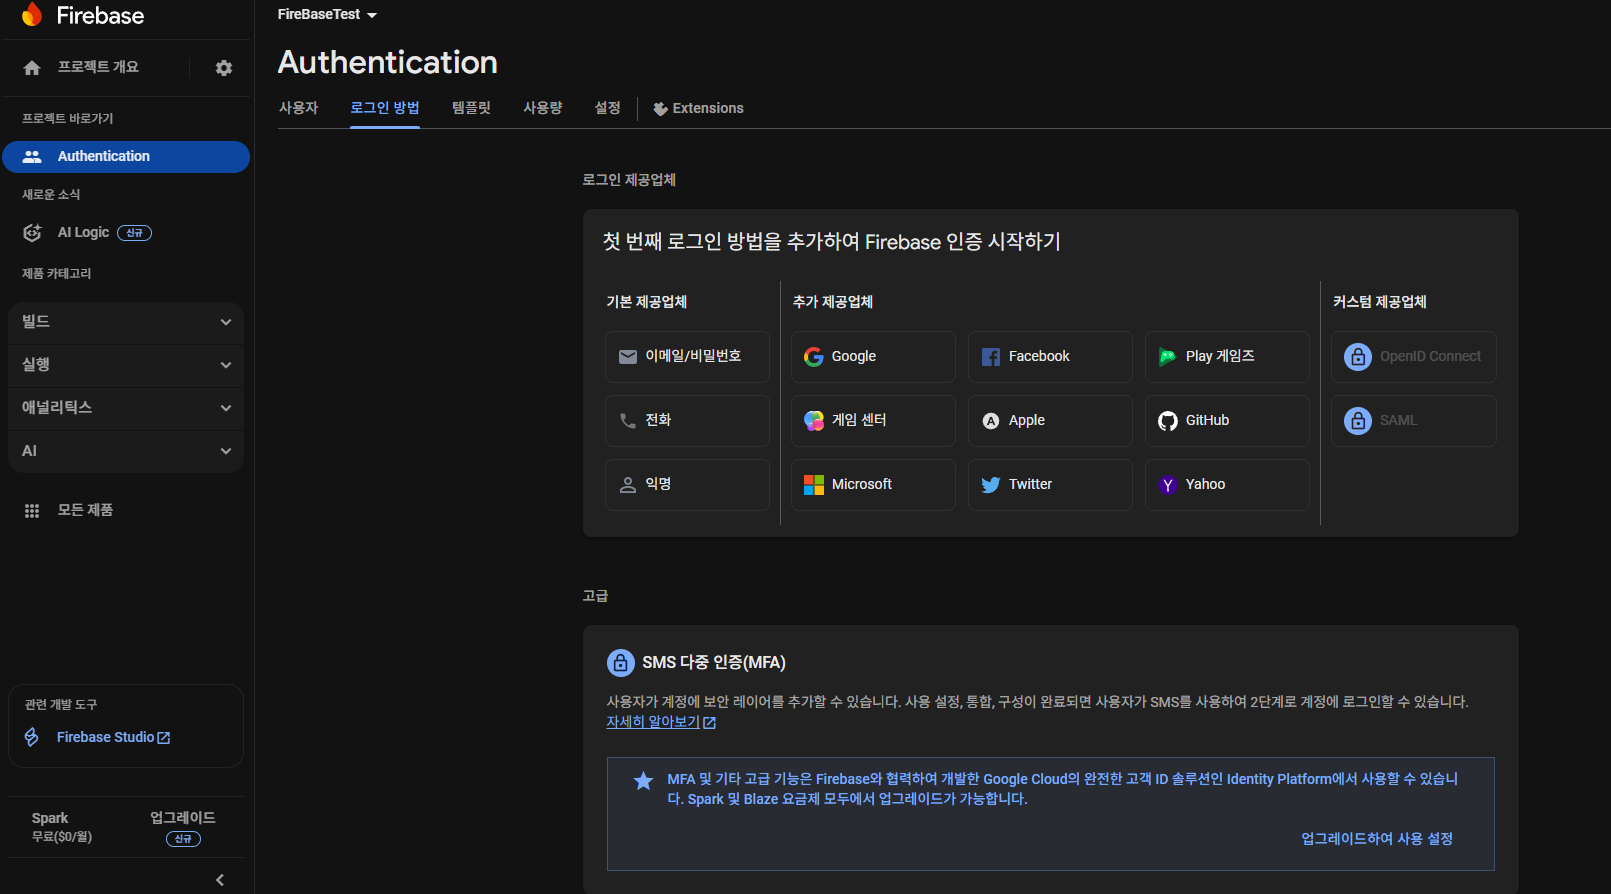Switch to the 설정 tab
This screenshot has width=1611, height=894.
click(608, 108)
